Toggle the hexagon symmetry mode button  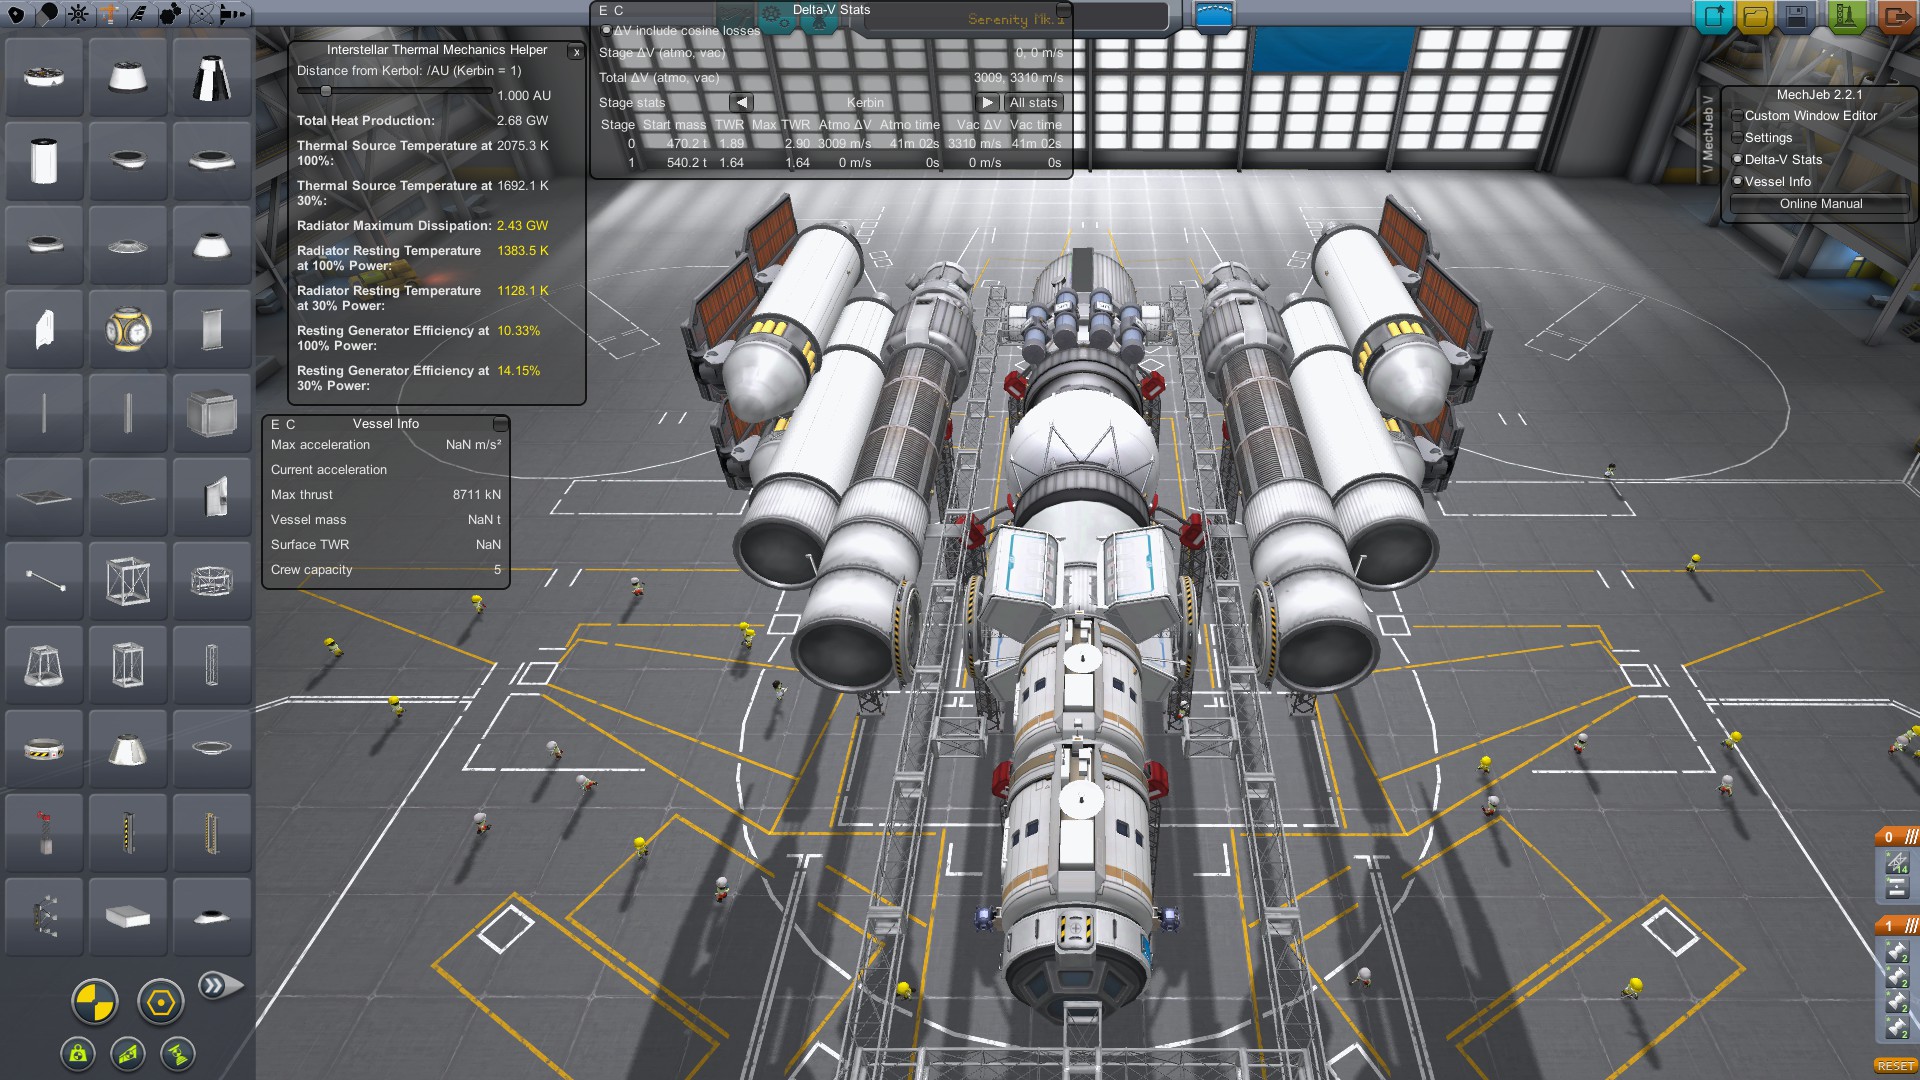click(160, 1001)
